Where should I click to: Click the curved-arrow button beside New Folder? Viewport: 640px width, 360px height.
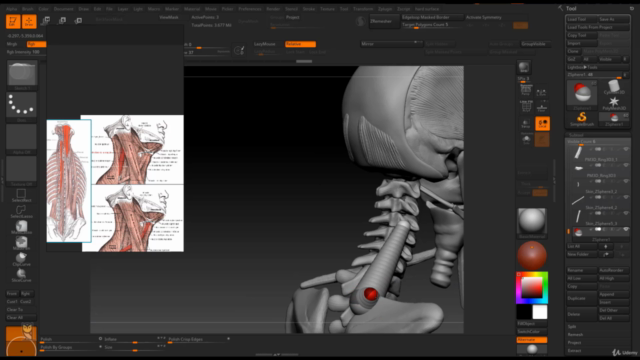coord(606,254)
